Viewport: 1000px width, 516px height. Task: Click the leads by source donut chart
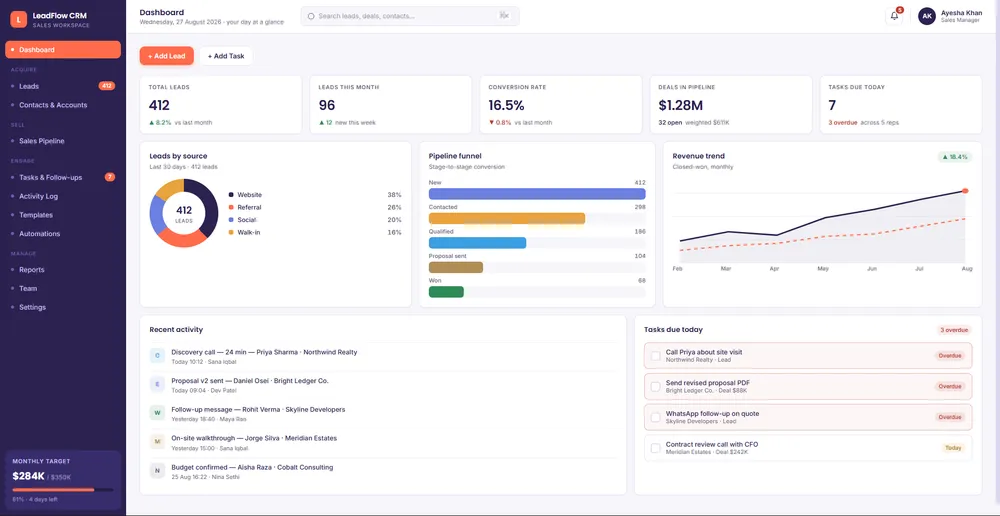point(184,213)
